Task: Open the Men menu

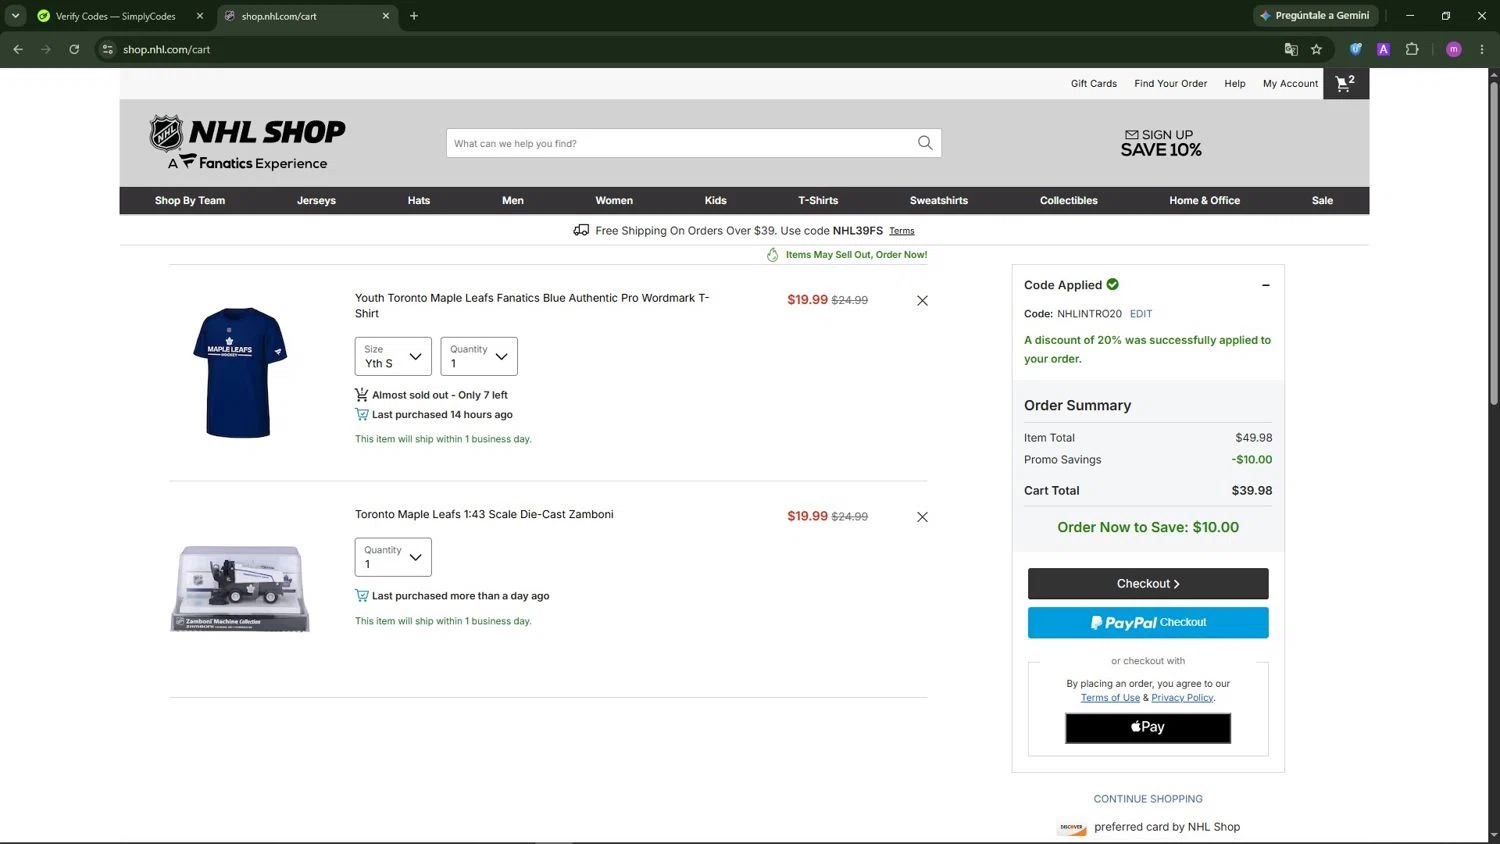Action: pos(513,201)
